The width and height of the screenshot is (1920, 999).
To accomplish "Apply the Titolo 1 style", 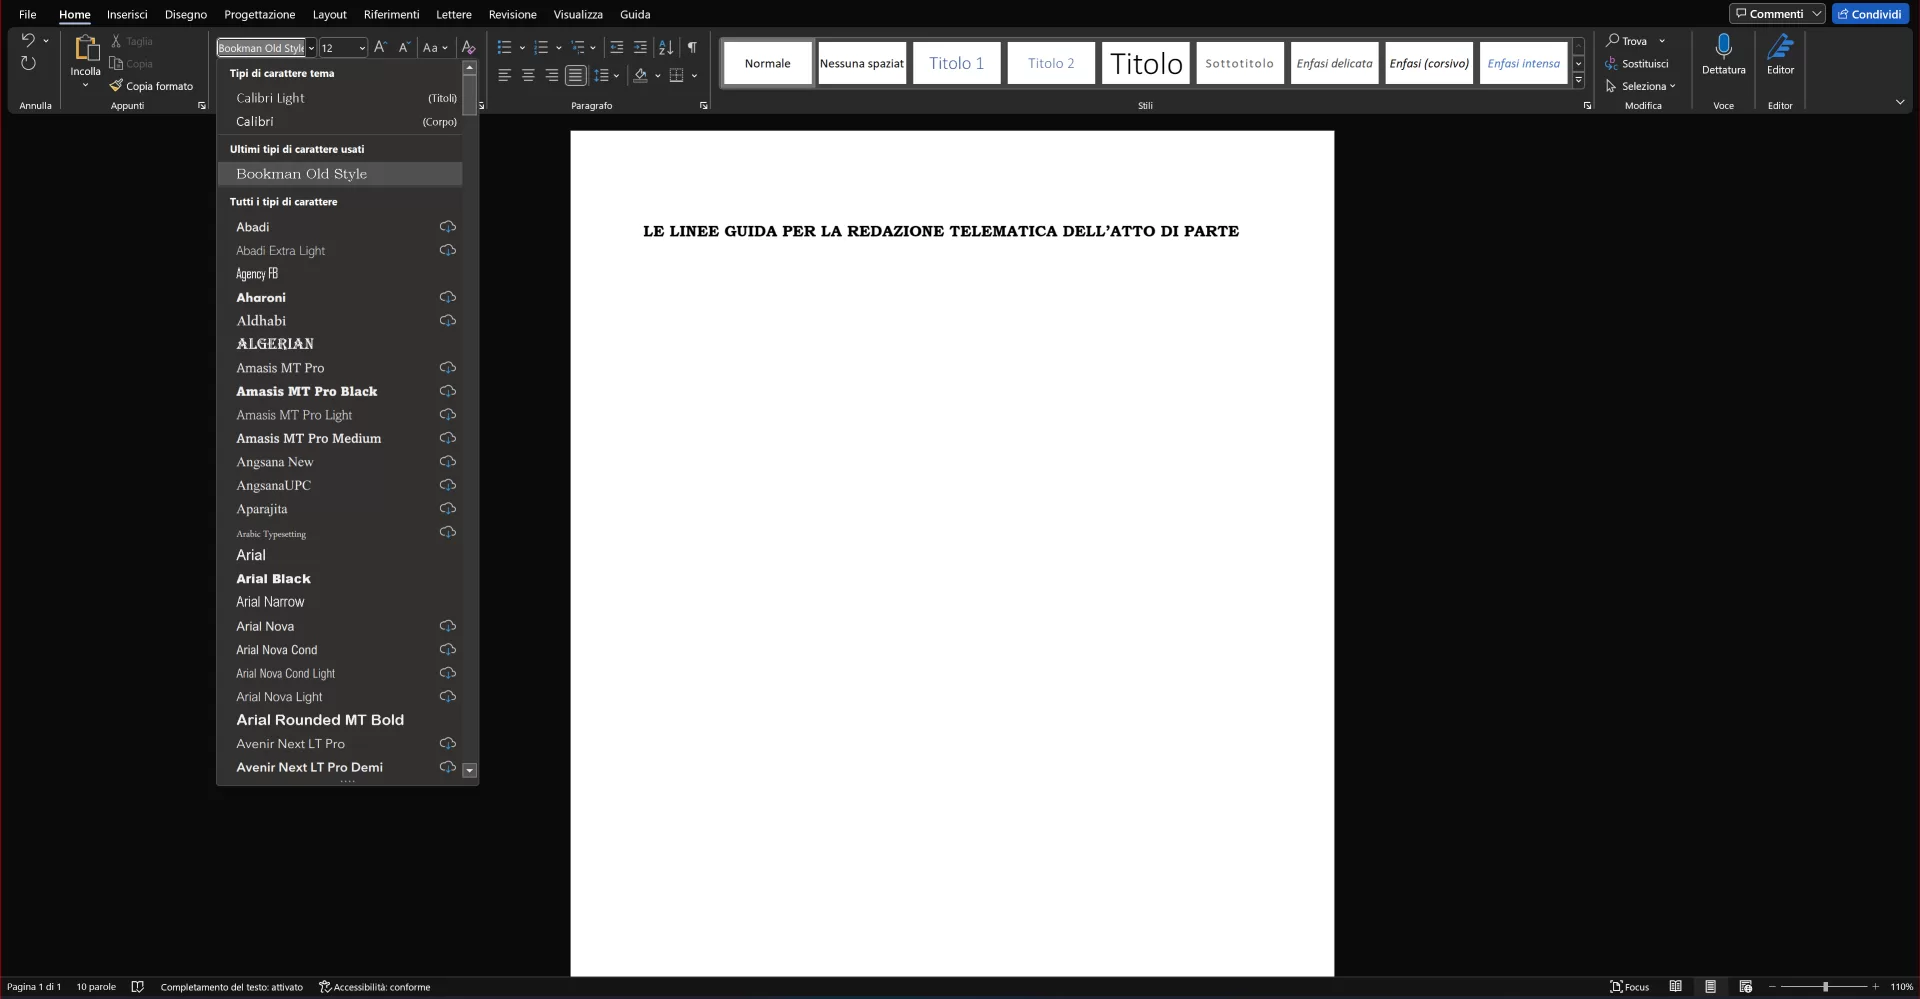I will pyautogui.click(x=956, y=63).
